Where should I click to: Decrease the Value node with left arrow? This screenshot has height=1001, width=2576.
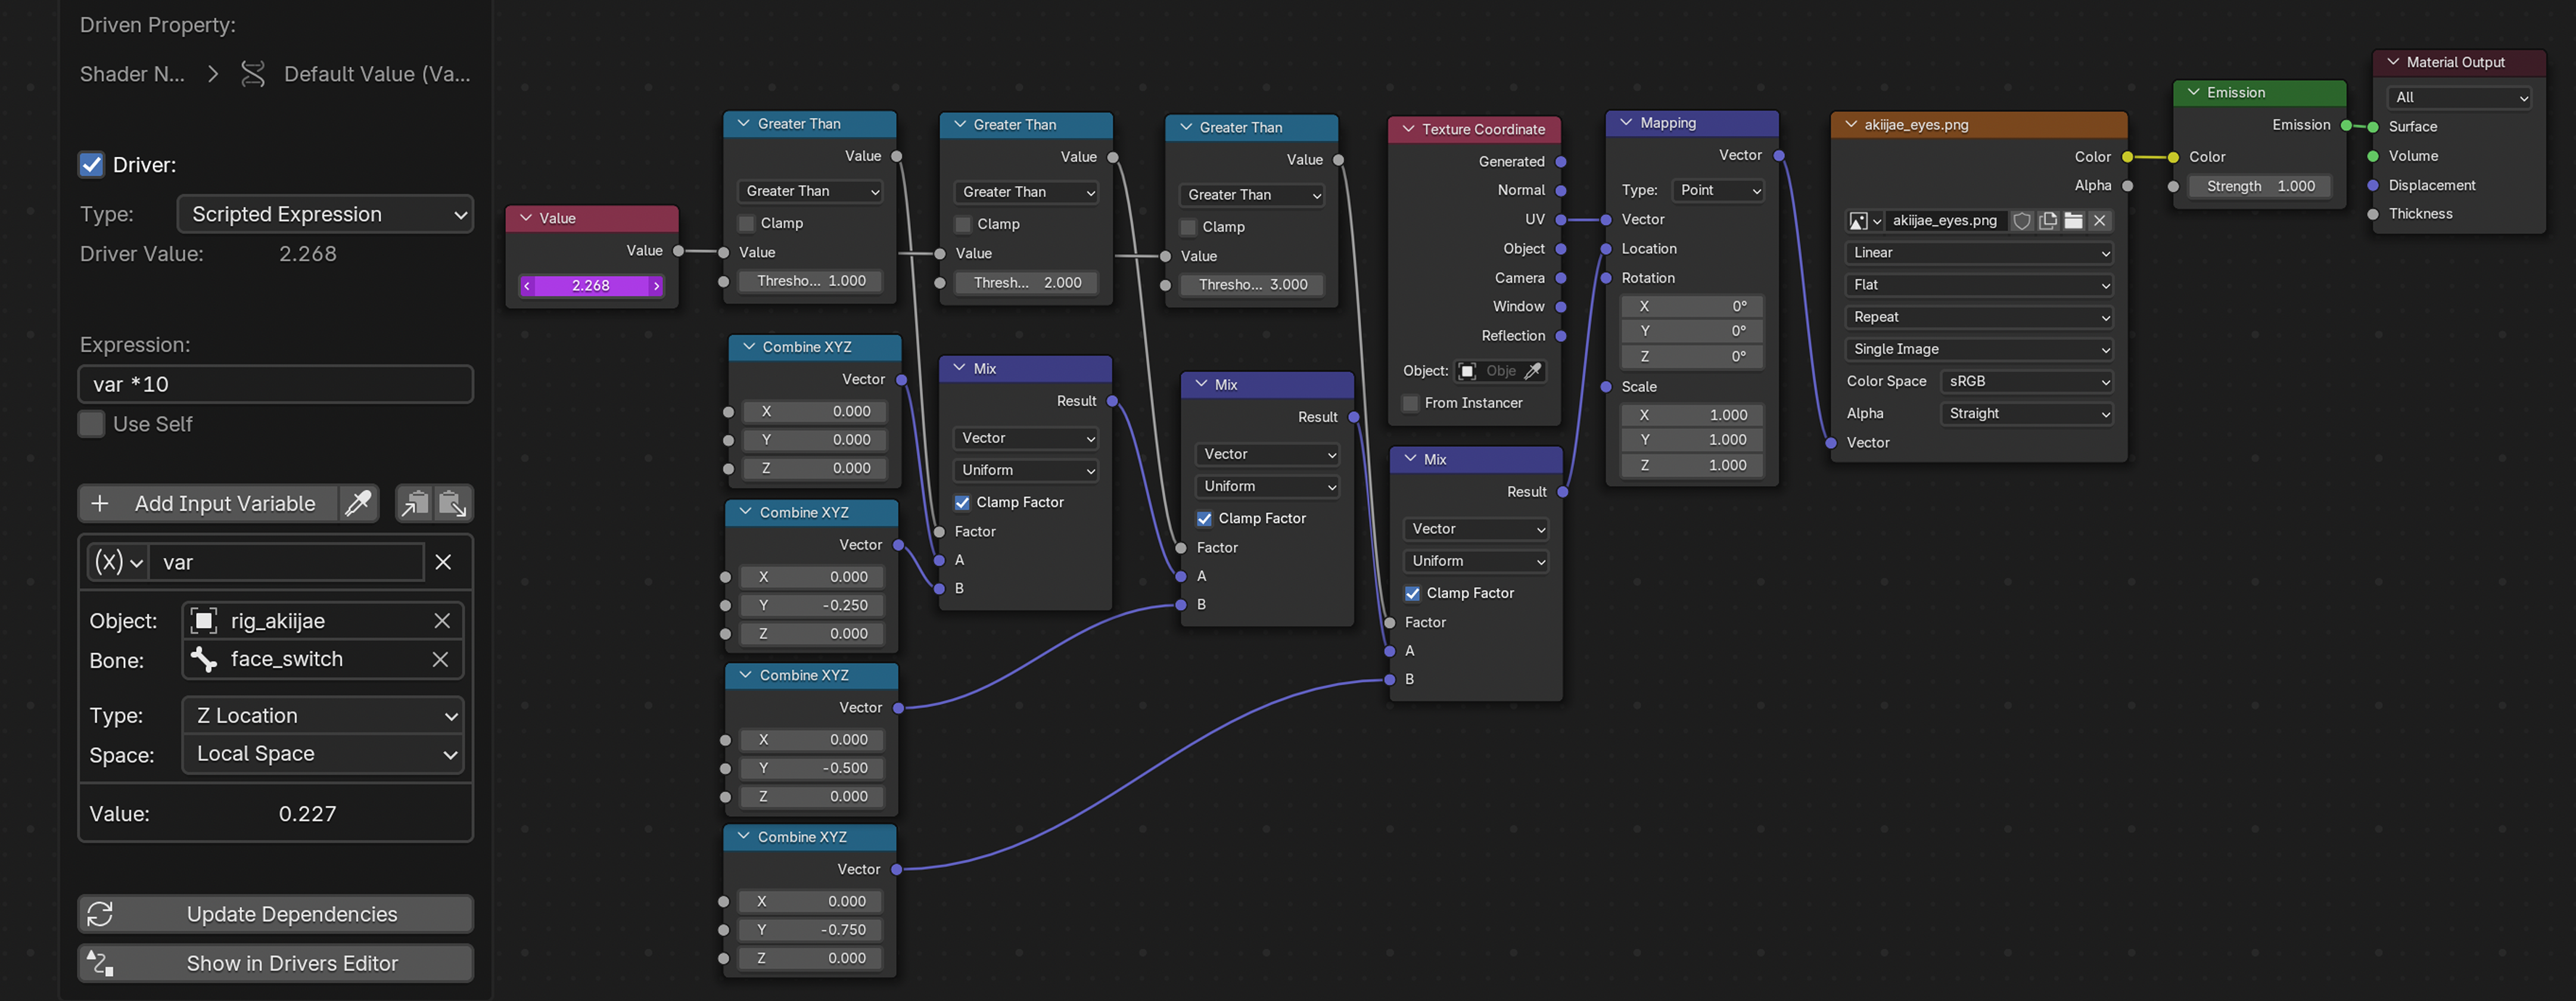(x=527, y=286)
